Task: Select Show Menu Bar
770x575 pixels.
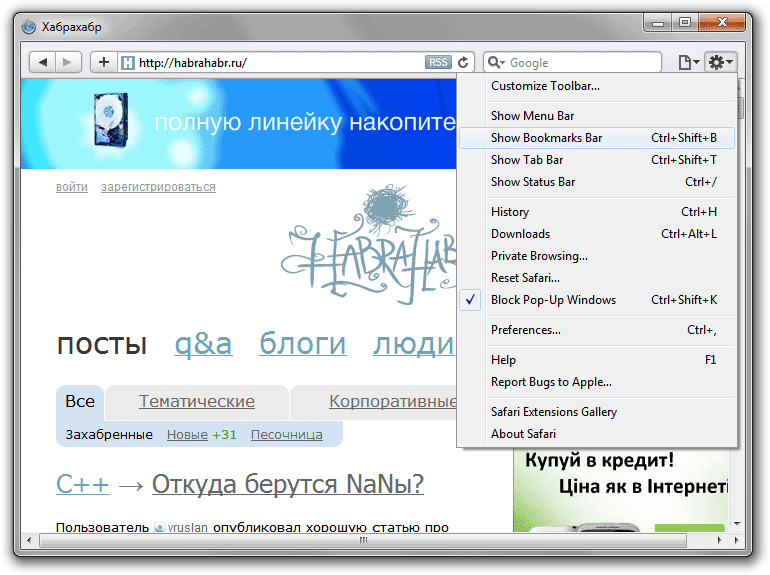Action: (x=597, y=116)
